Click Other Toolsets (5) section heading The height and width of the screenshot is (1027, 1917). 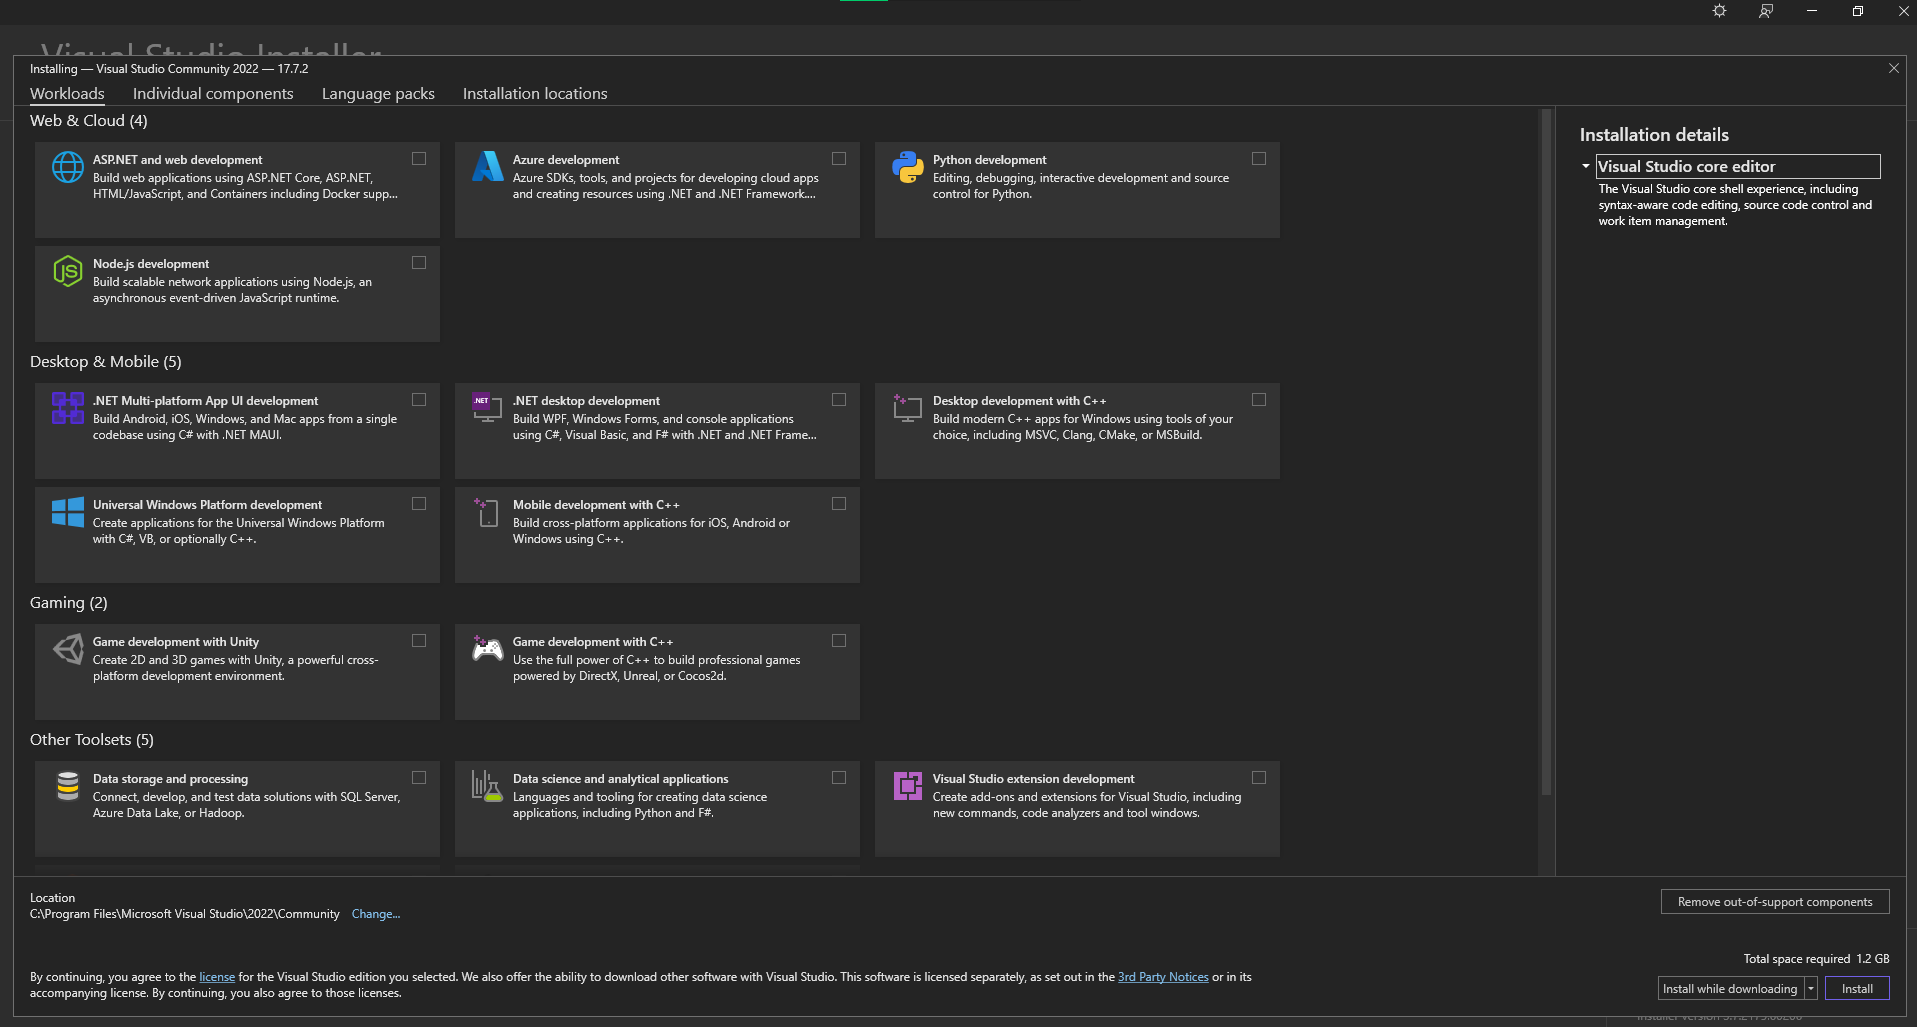pos(92,740)
